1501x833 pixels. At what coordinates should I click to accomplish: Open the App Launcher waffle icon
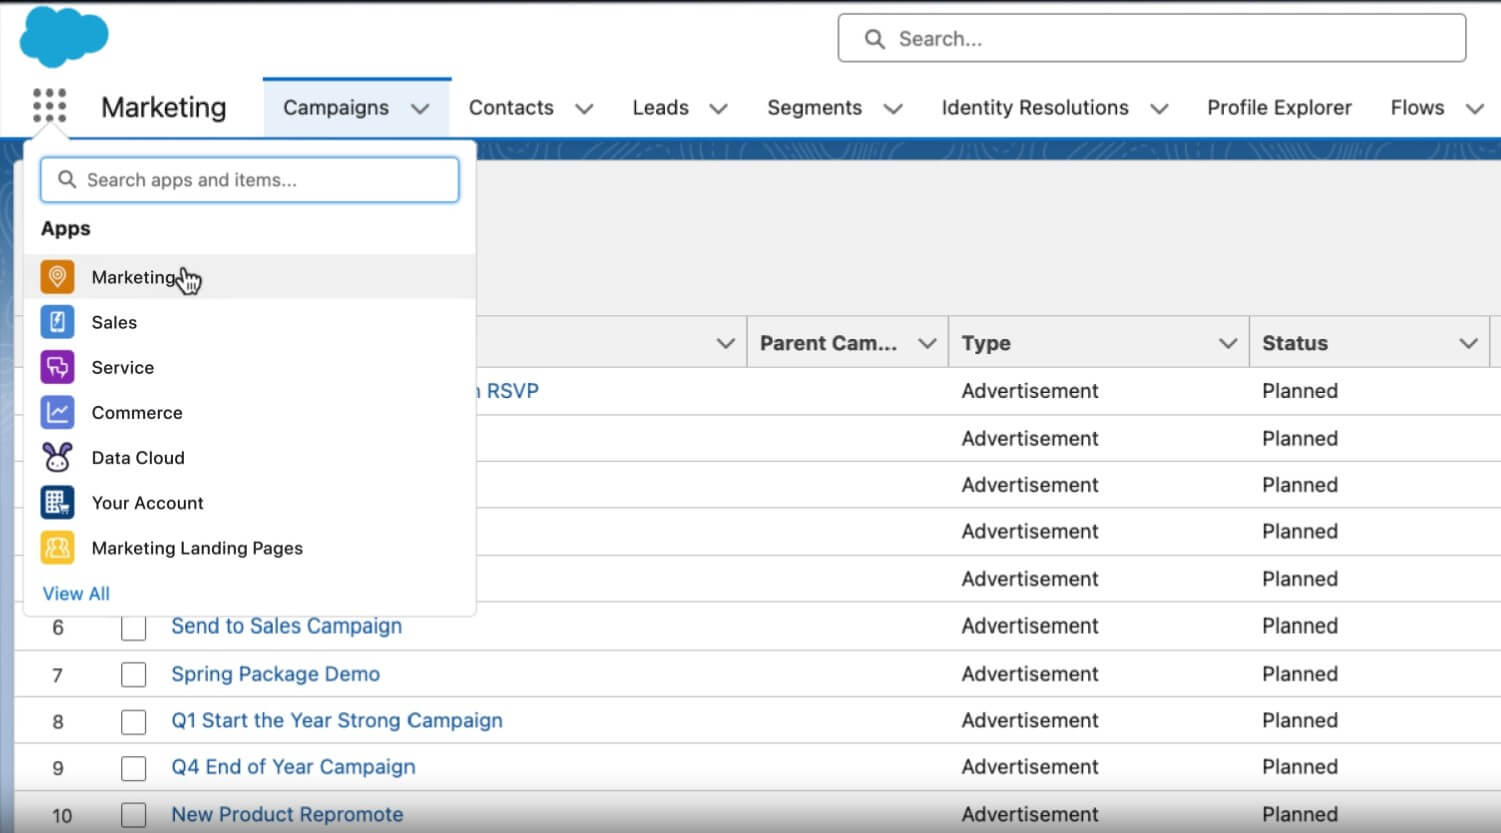49,105
